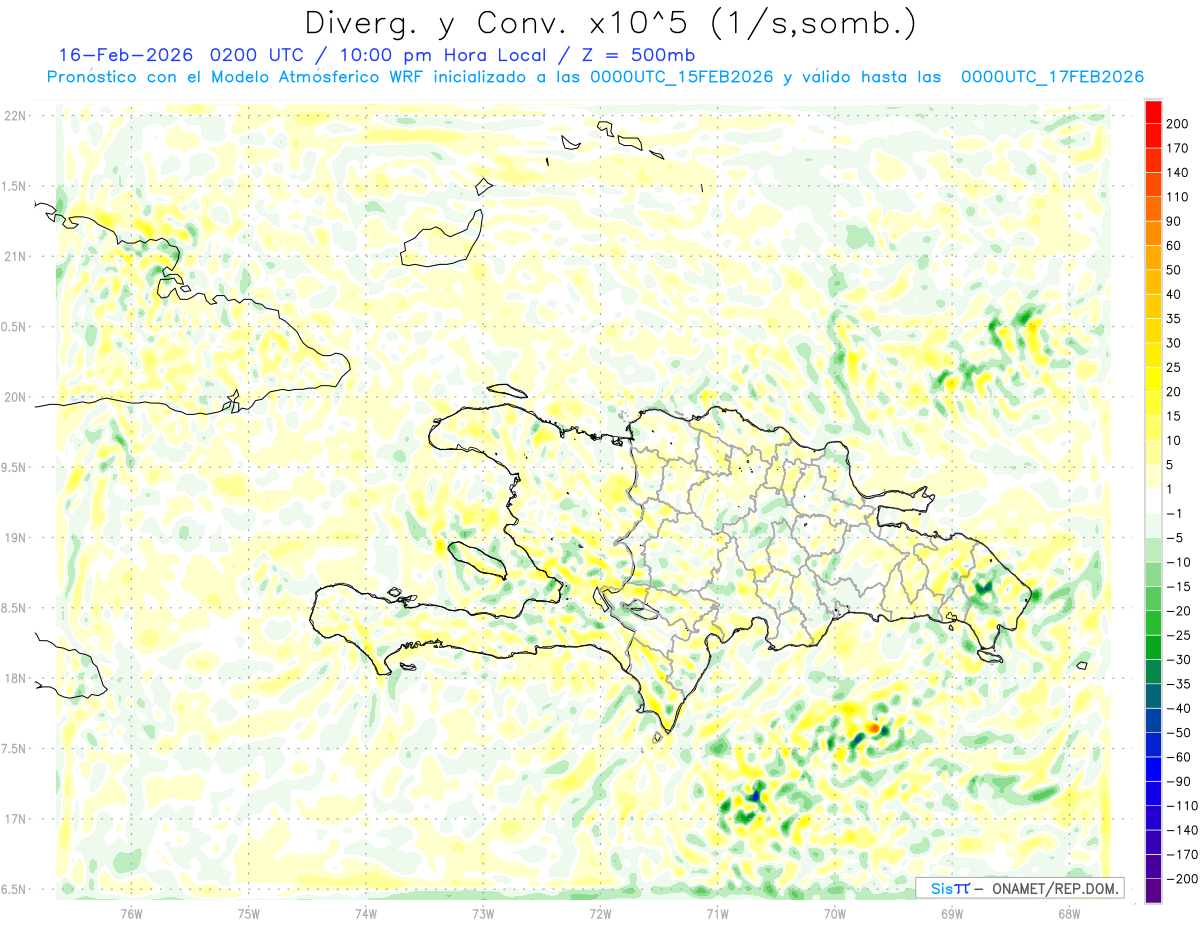
Task: Click the 69W longitude label
Action: 951,912
